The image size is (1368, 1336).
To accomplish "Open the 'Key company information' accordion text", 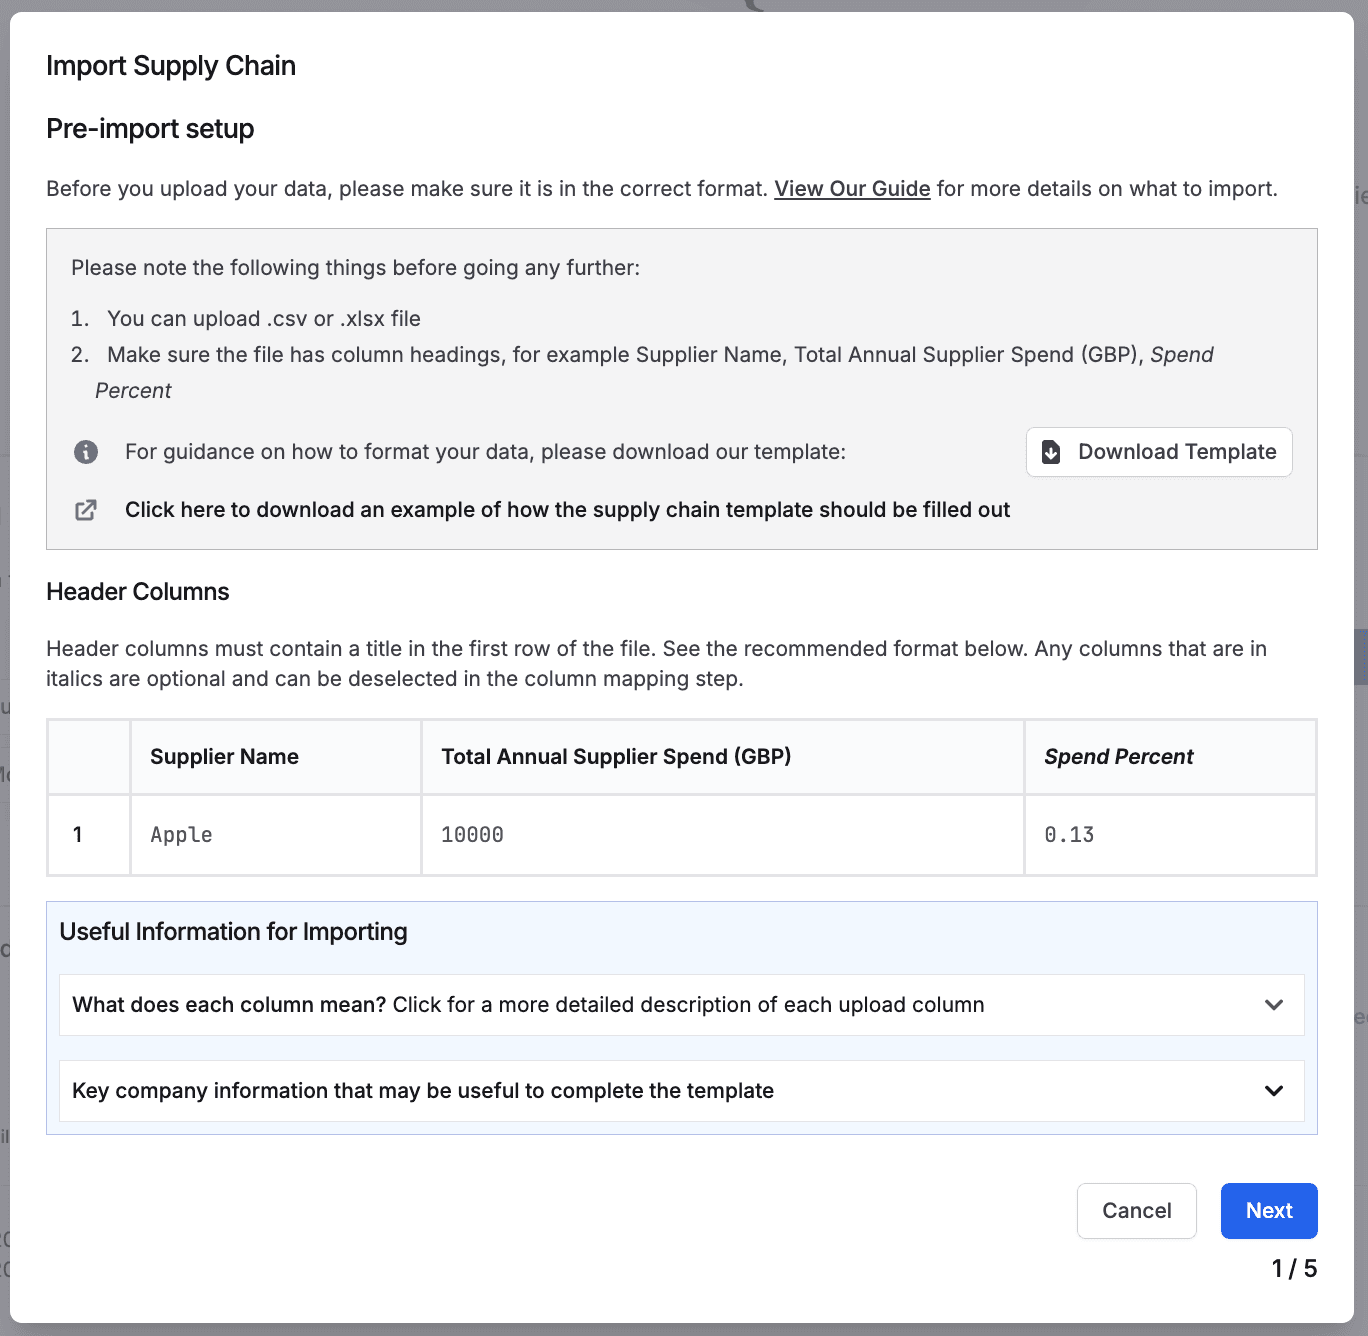I will (x=423, y=1091).
